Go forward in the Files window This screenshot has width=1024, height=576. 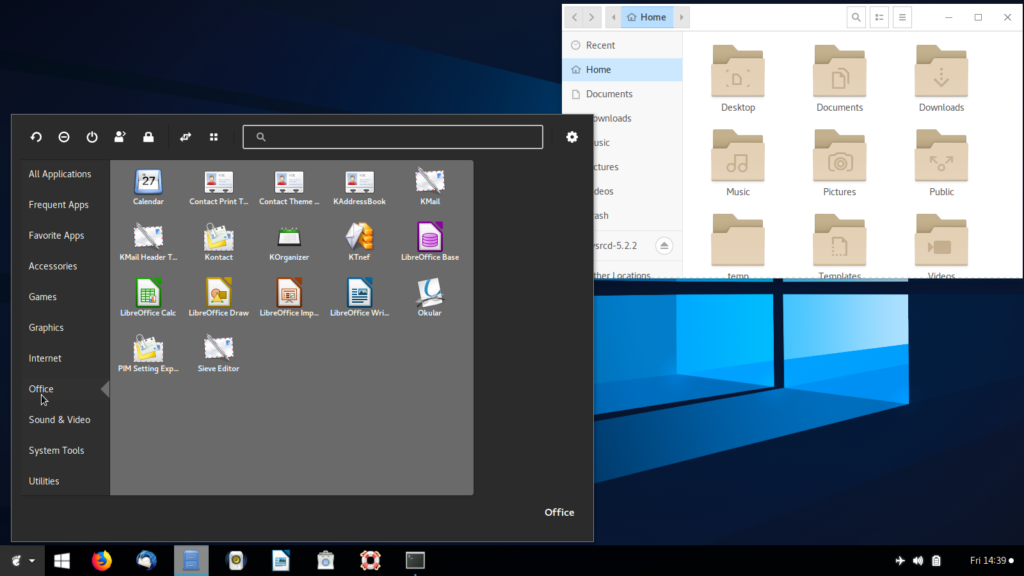click(x=592, y=18)
